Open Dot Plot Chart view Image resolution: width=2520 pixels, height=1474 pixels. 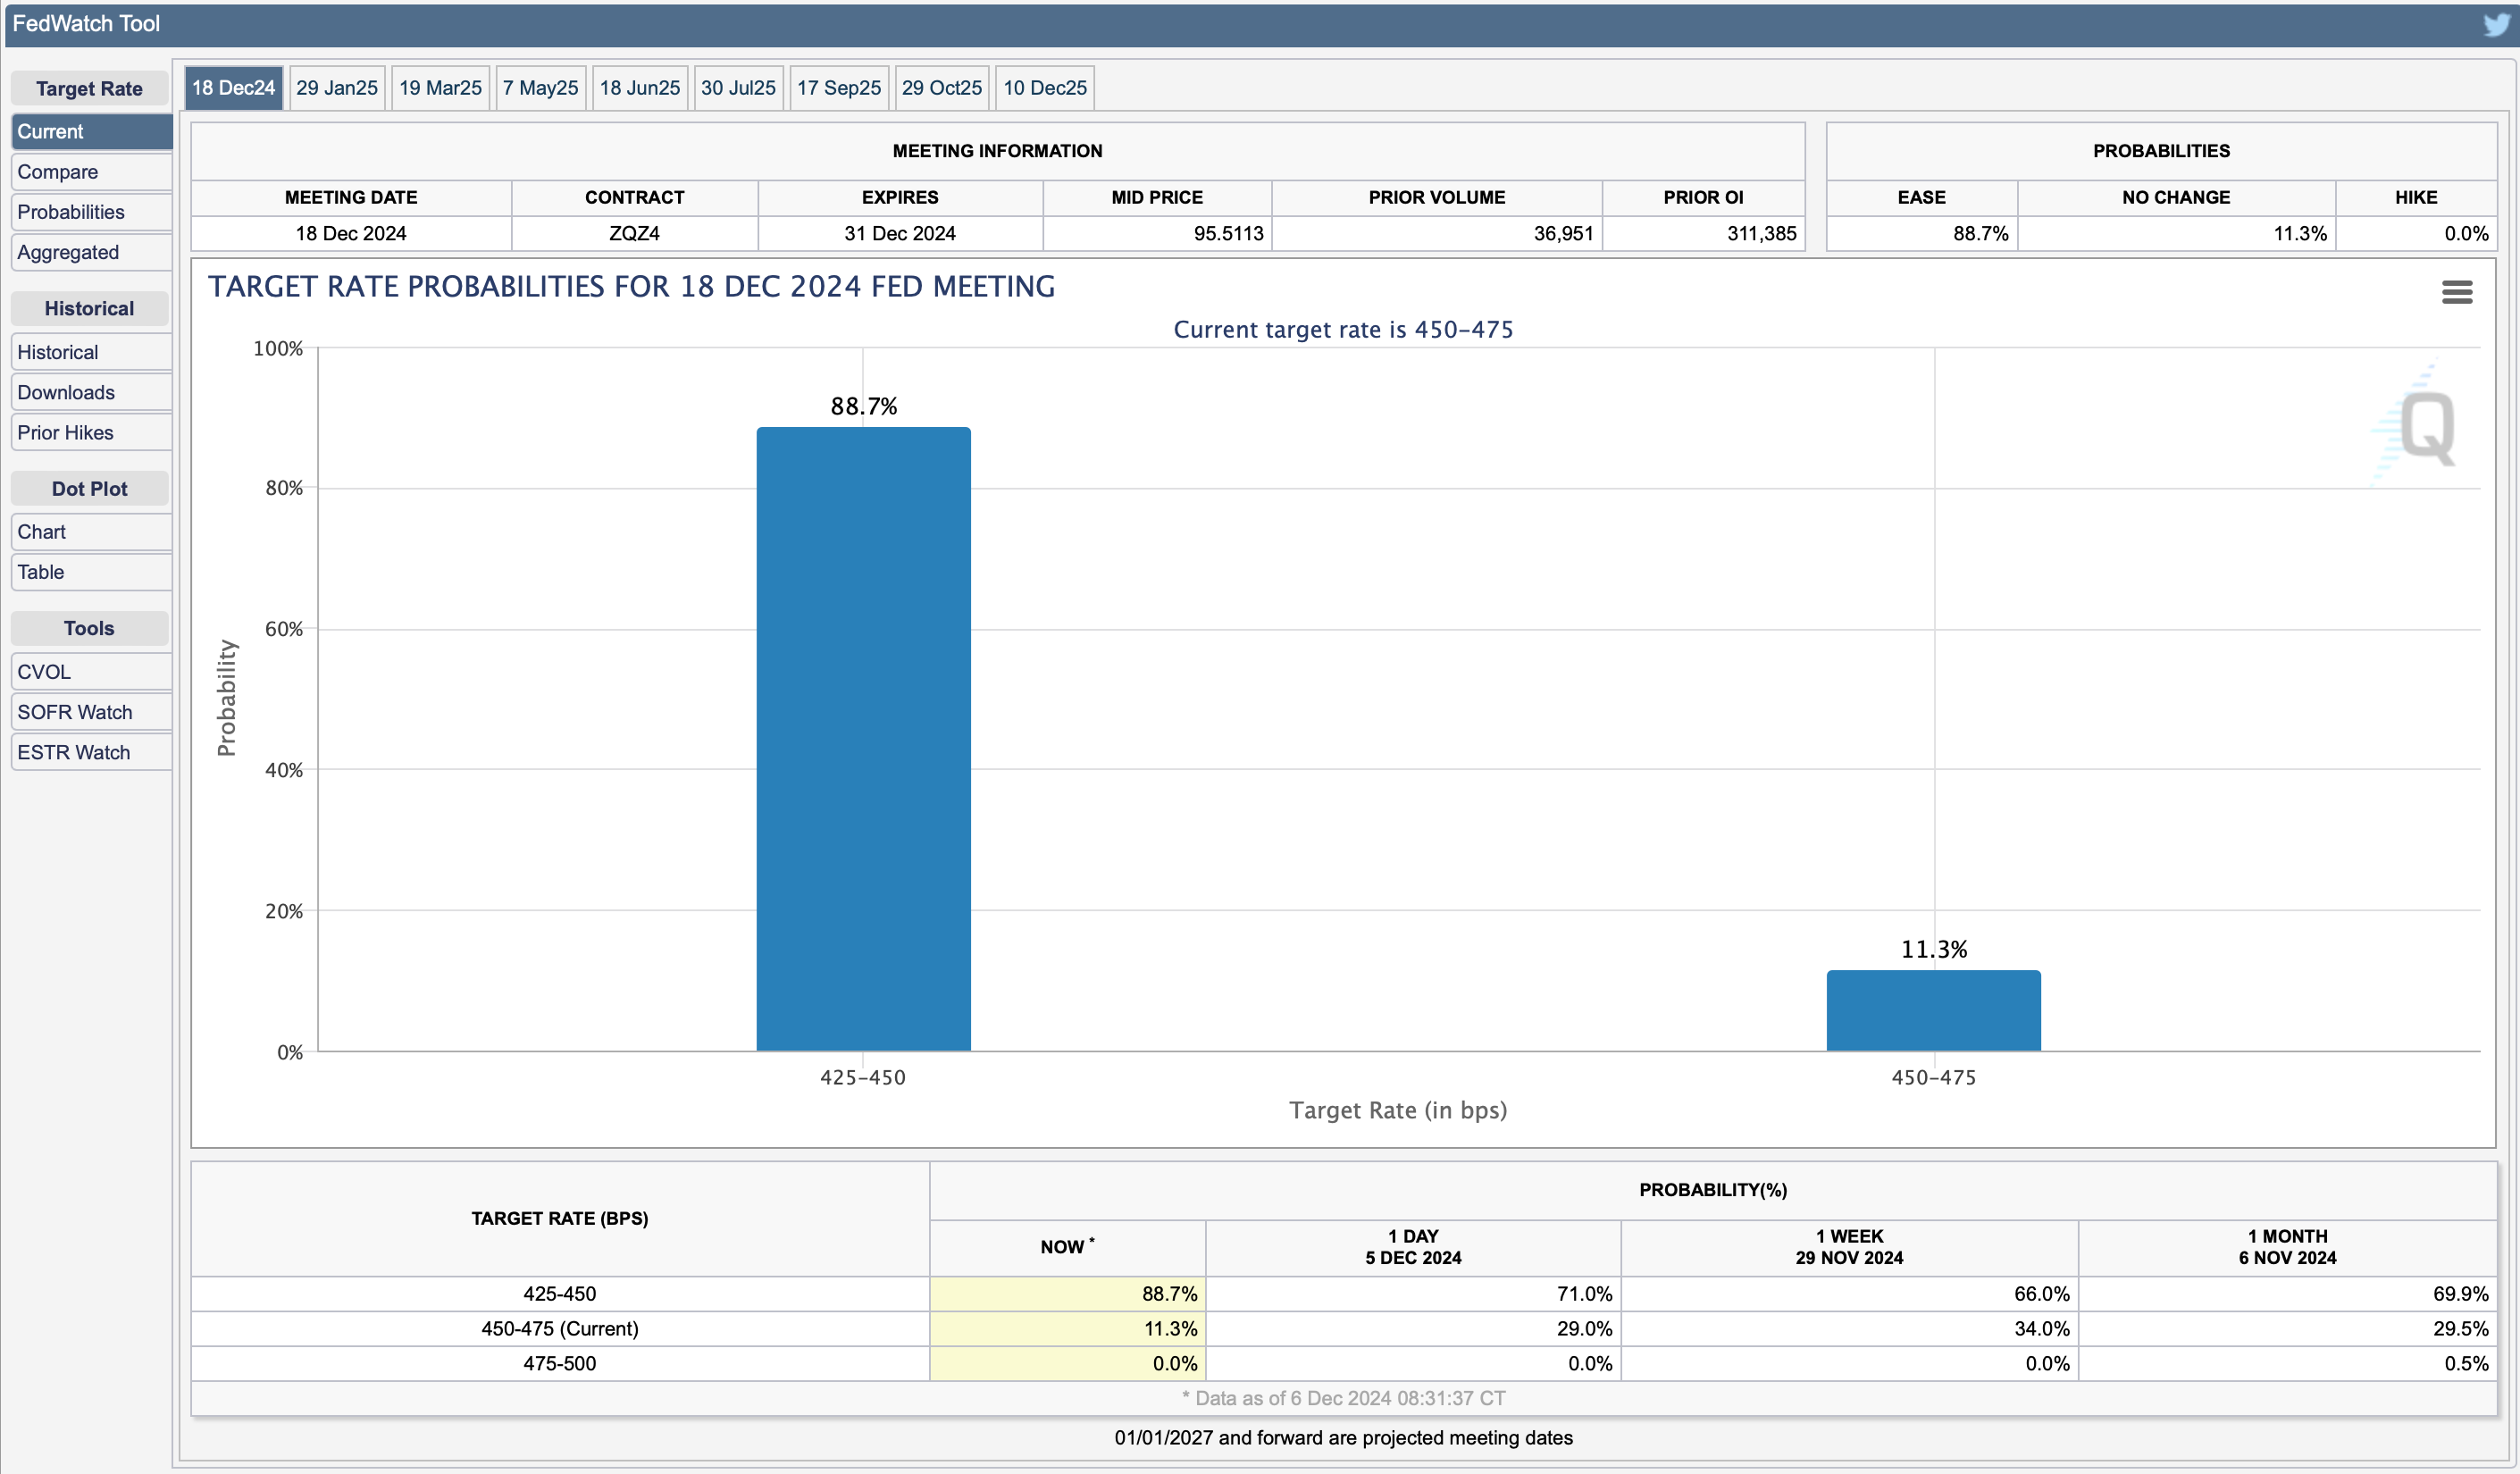(x=90, y=532)
